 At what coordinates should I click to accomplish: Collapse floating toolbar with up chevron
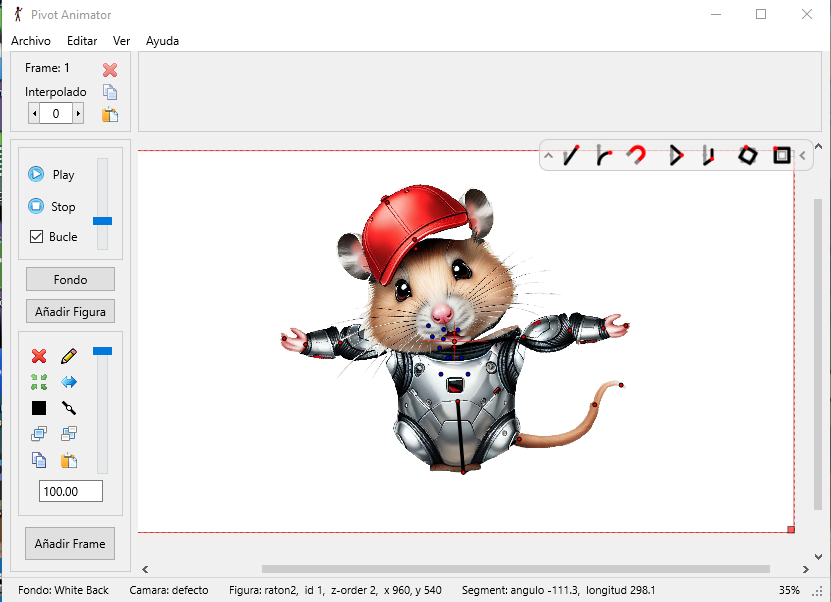click(x=549, y=156)
